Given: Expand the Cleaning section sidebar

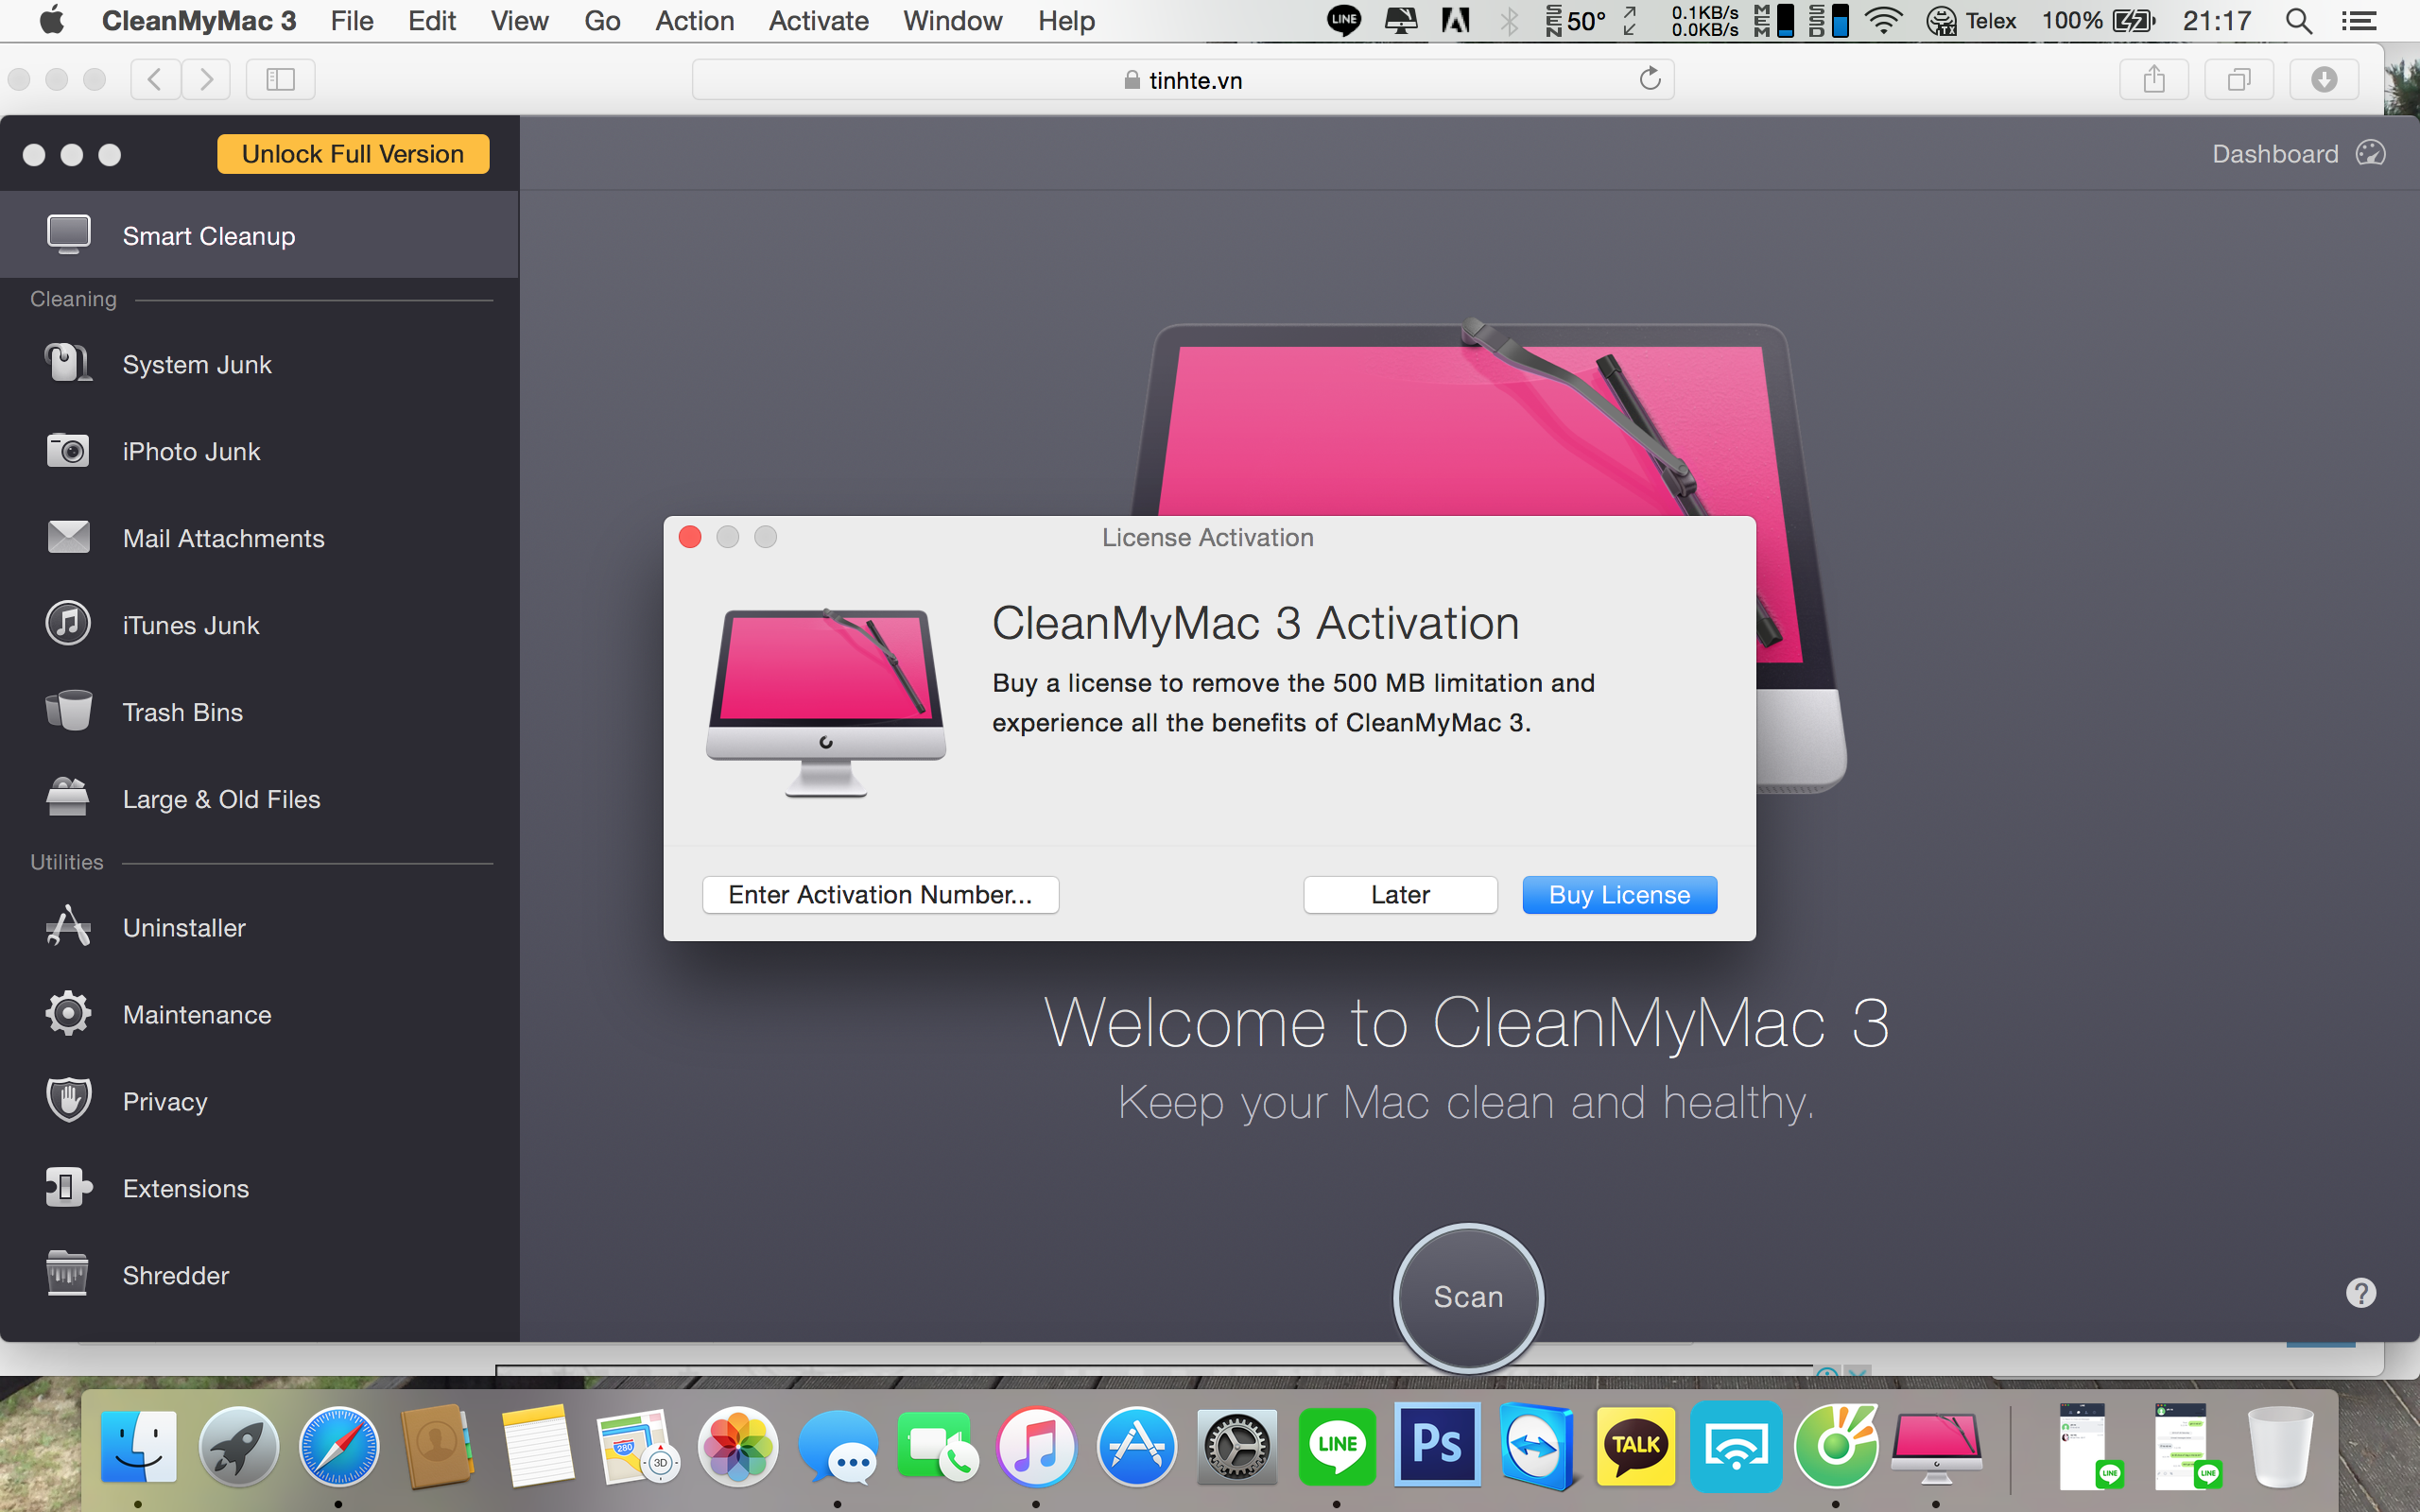Looking at the screenshot, I should point(70,298).
